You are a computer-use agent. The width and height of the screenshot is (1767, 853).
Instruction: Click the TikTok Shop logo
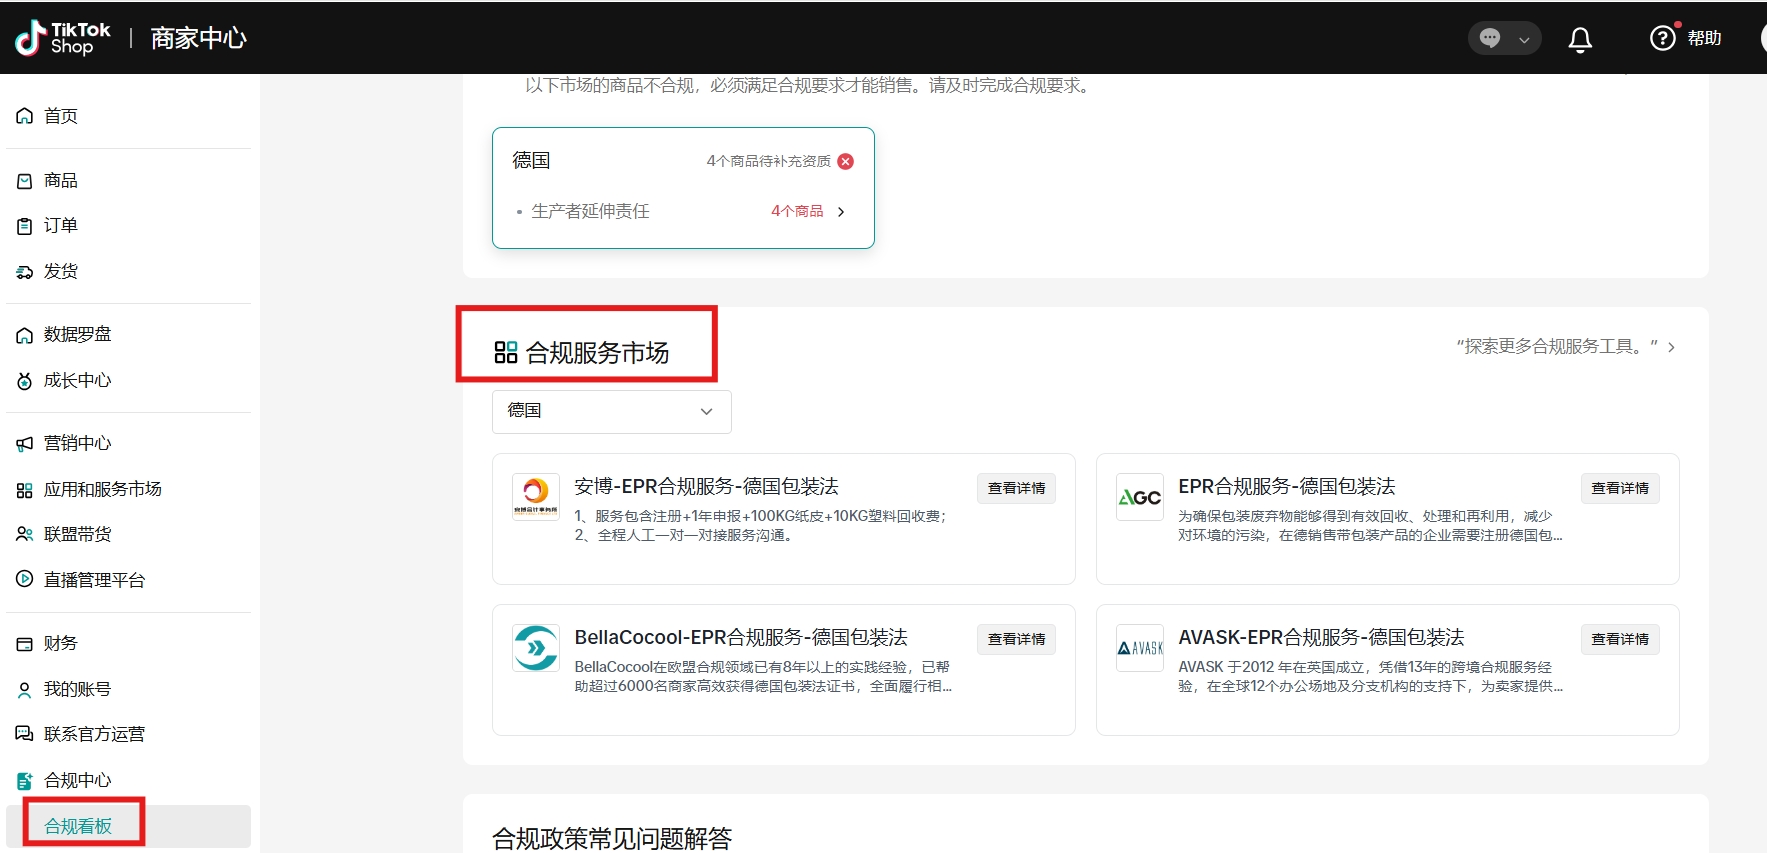click(x=62, y=38)
